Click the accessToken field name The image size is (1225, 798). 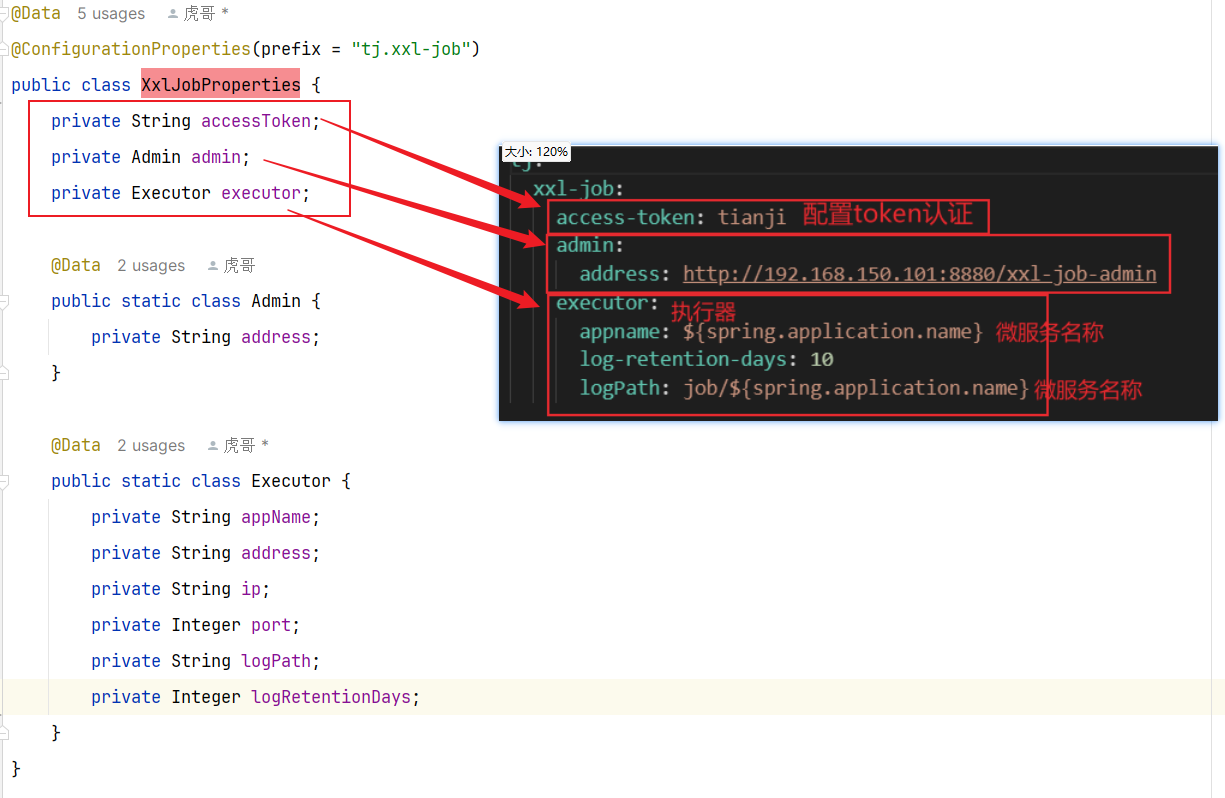[256, 121]
